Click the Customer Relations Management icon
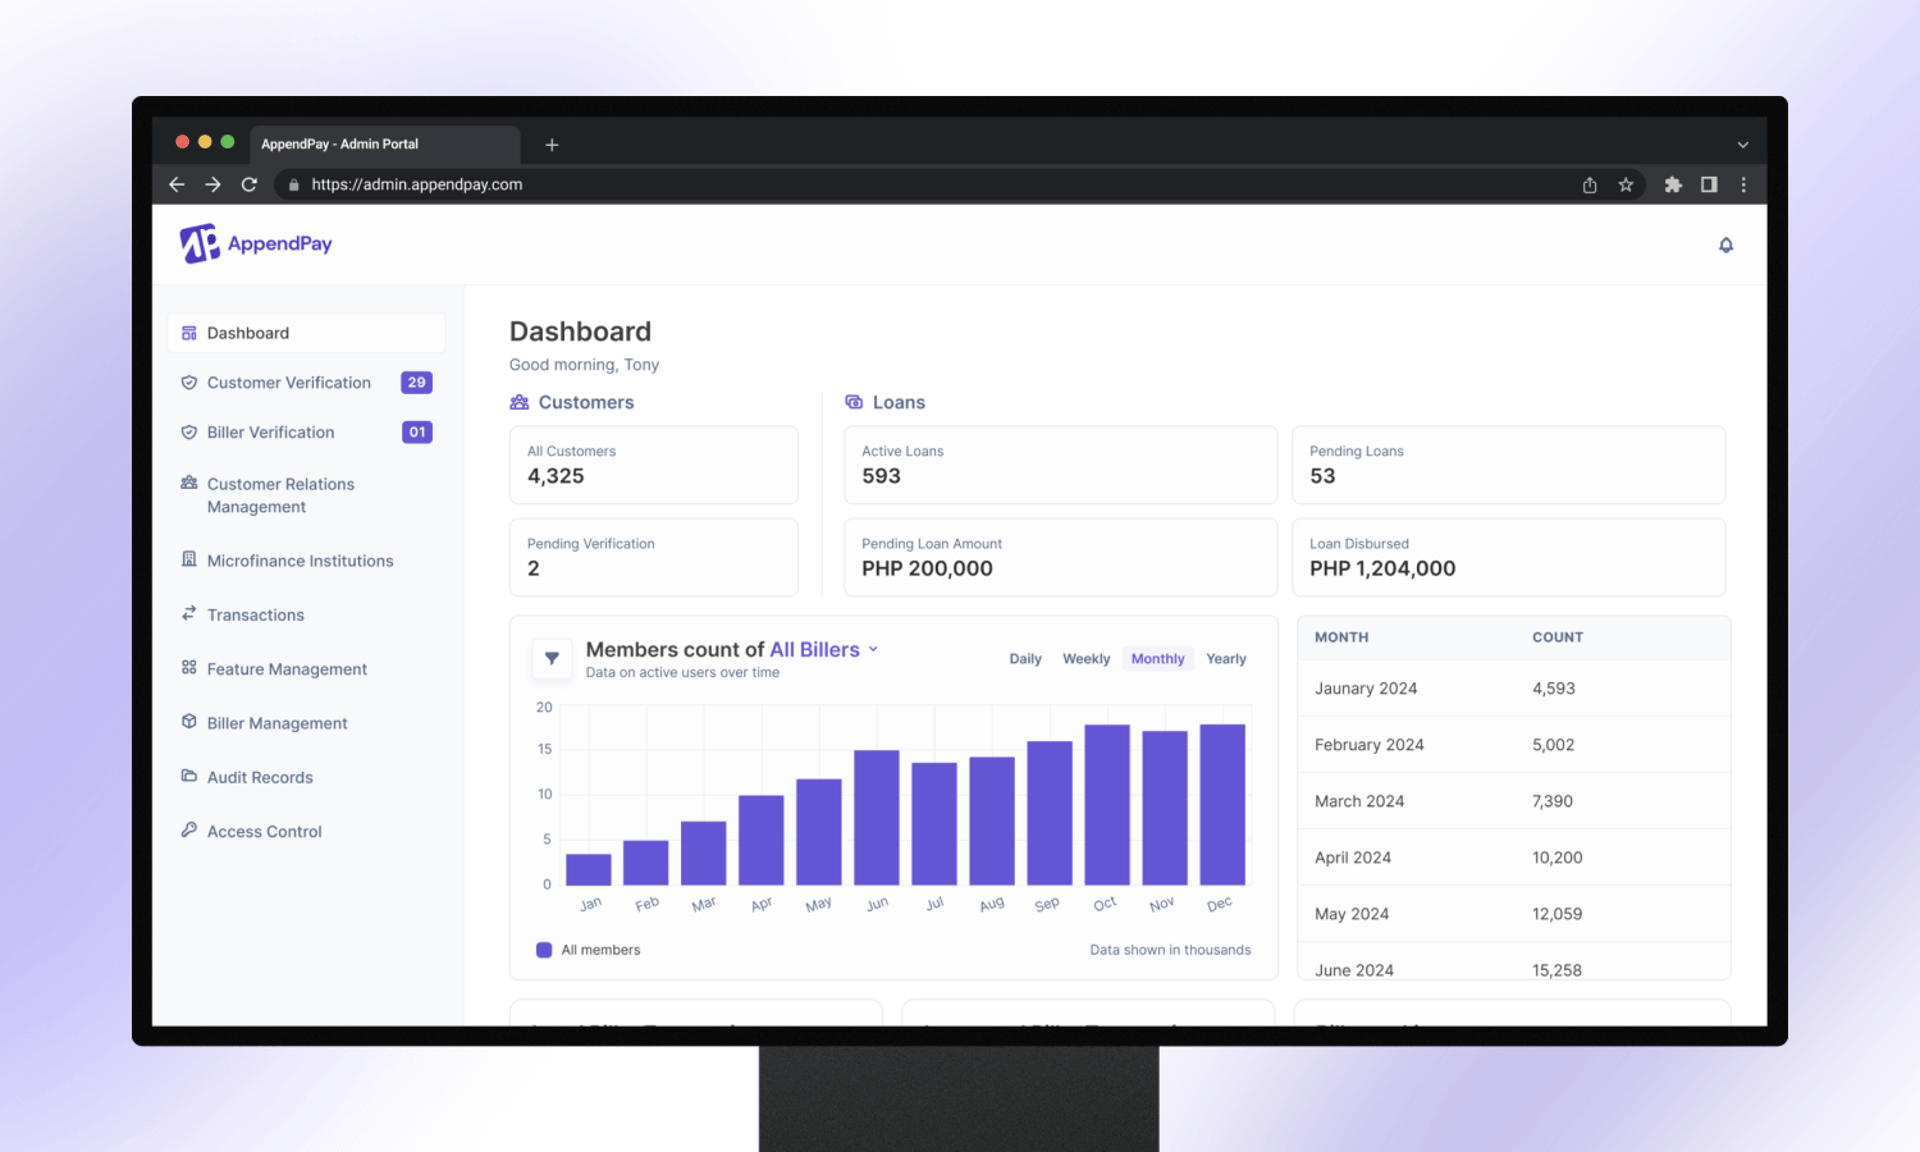This screenshot has height=1152, width=1920. pyautogui.click(x=189, y=482)
